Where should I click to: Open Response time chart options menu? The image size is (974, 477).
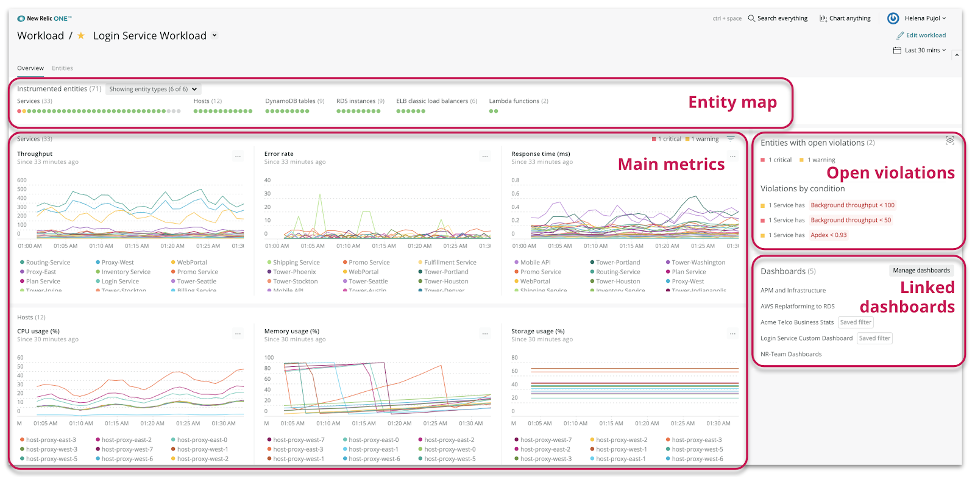click(731, 157)
